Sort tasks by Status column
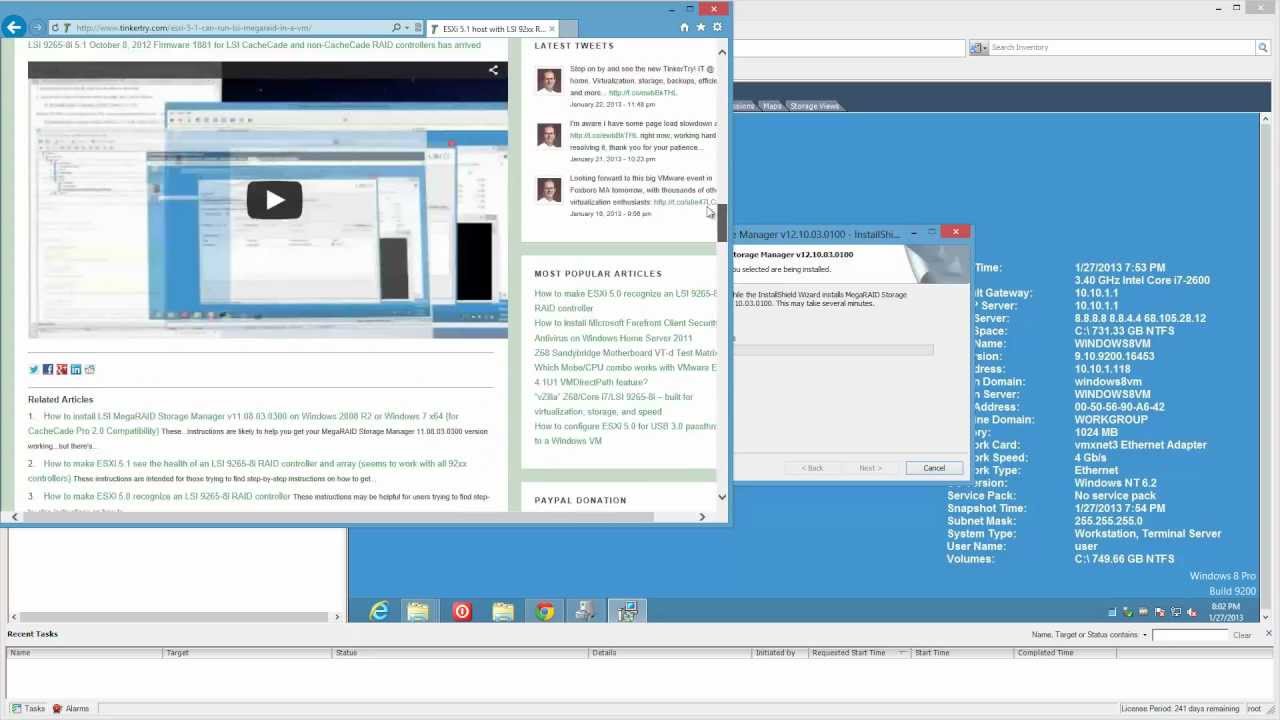This screenshot has height=720, width=1280. coord(460,653)
